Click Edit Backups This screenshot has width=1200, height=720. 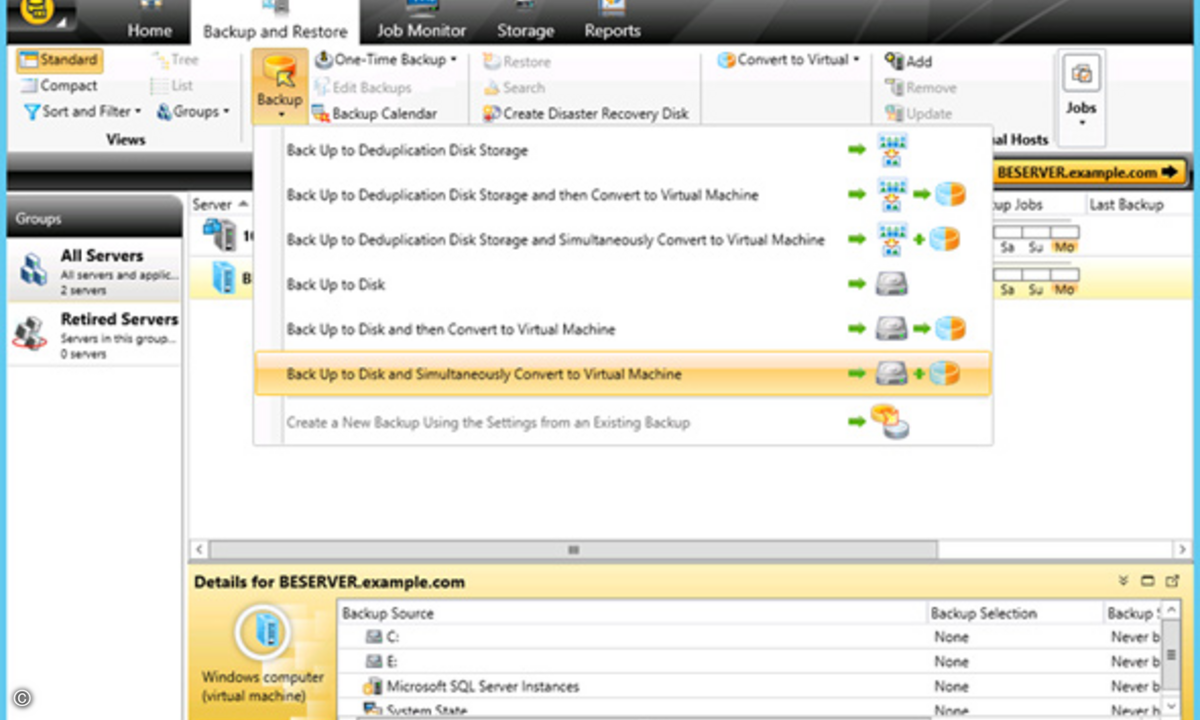click(362, 87)
